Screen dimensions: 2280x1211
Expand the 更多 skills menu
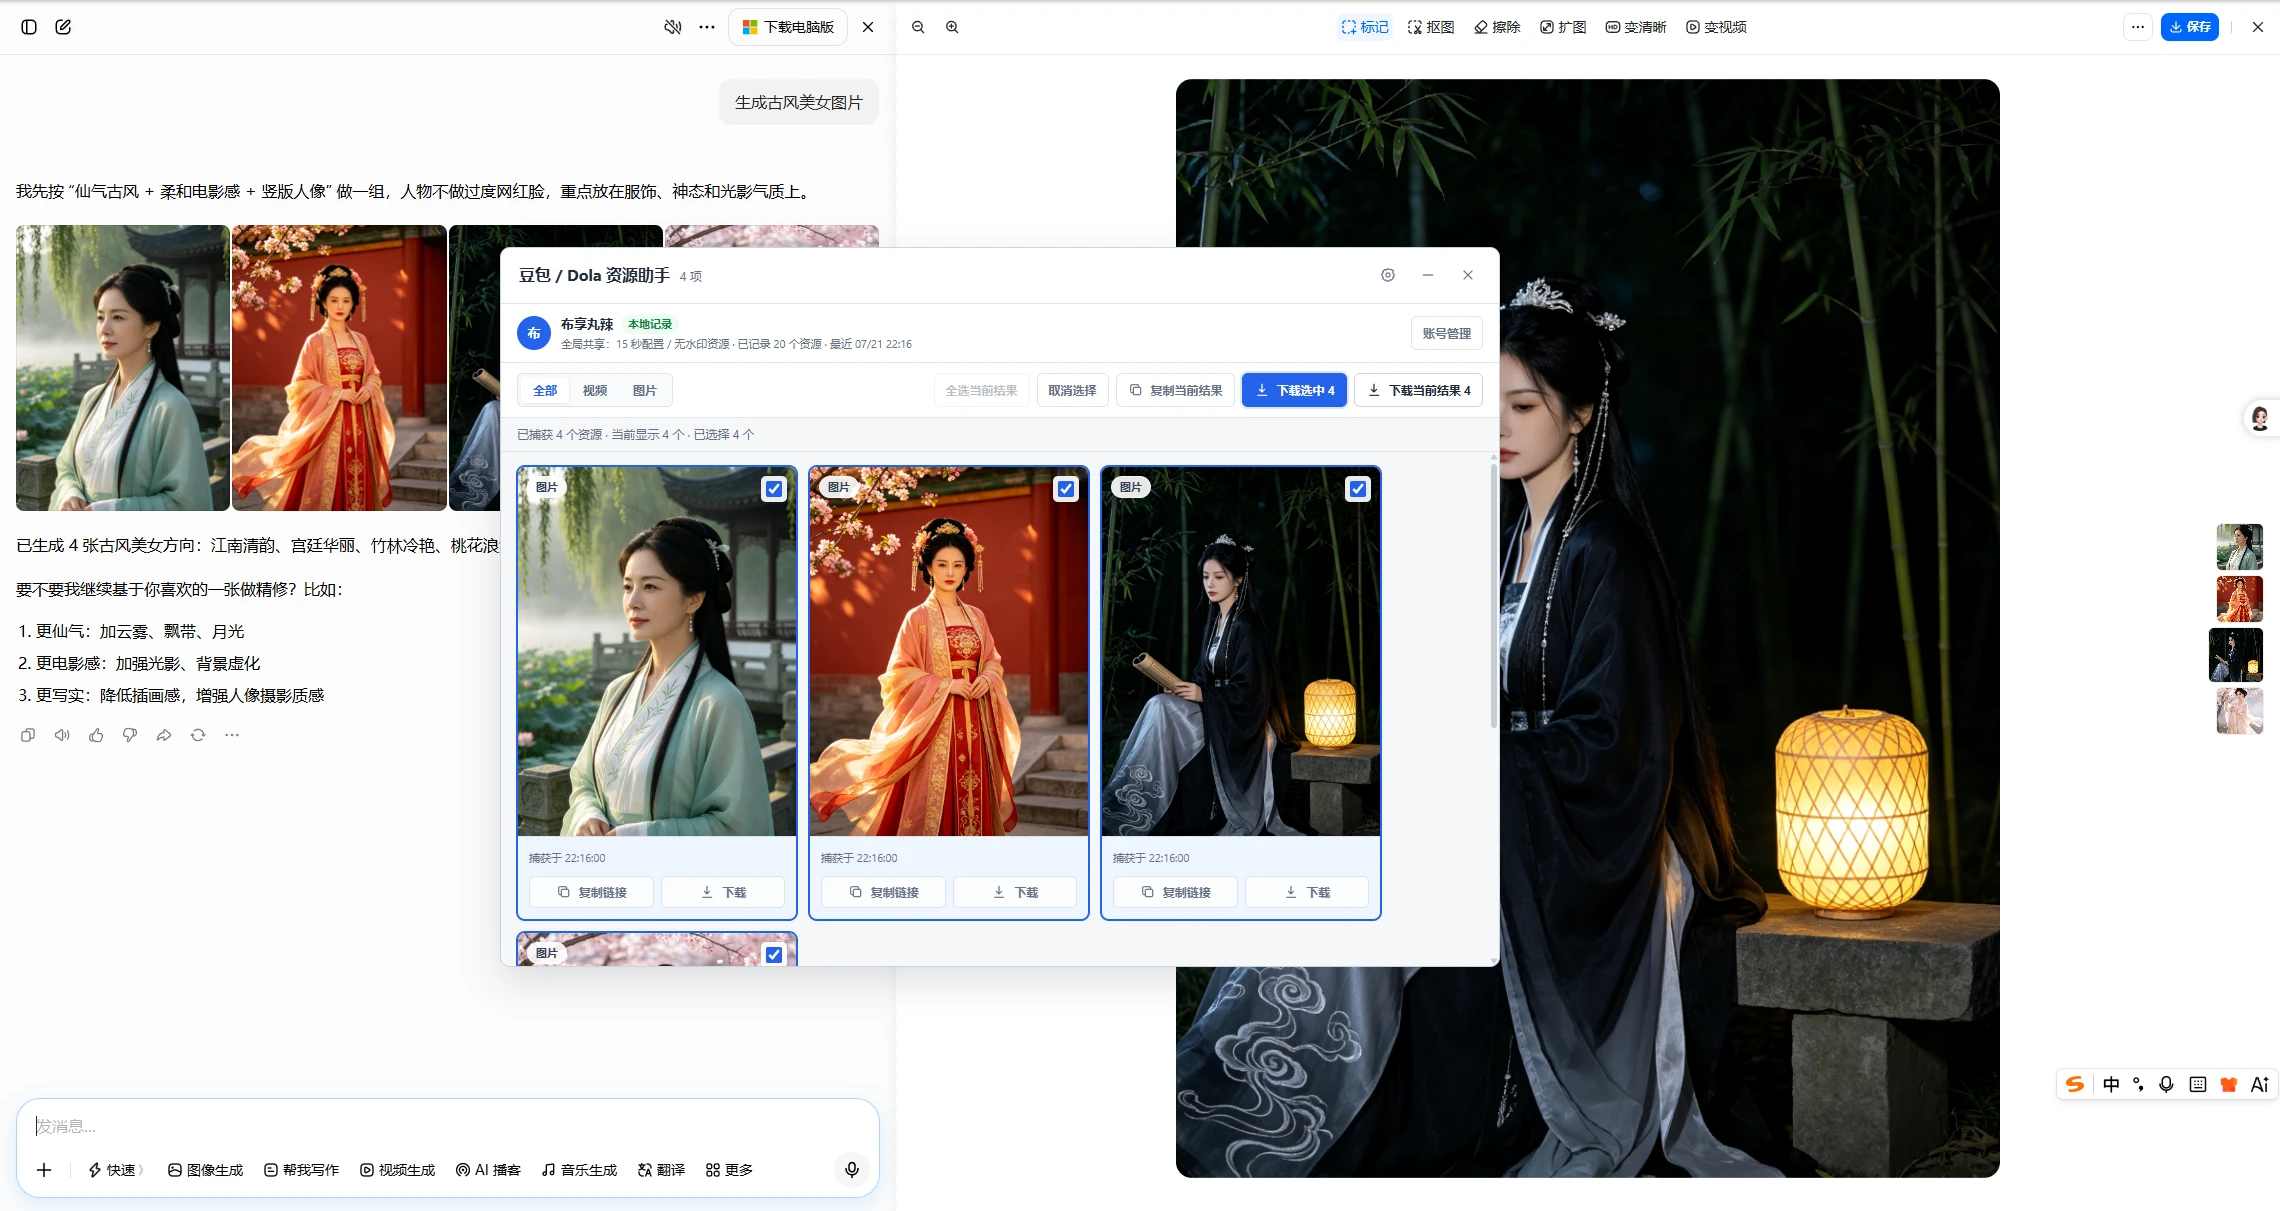[x=729, y=1170]
